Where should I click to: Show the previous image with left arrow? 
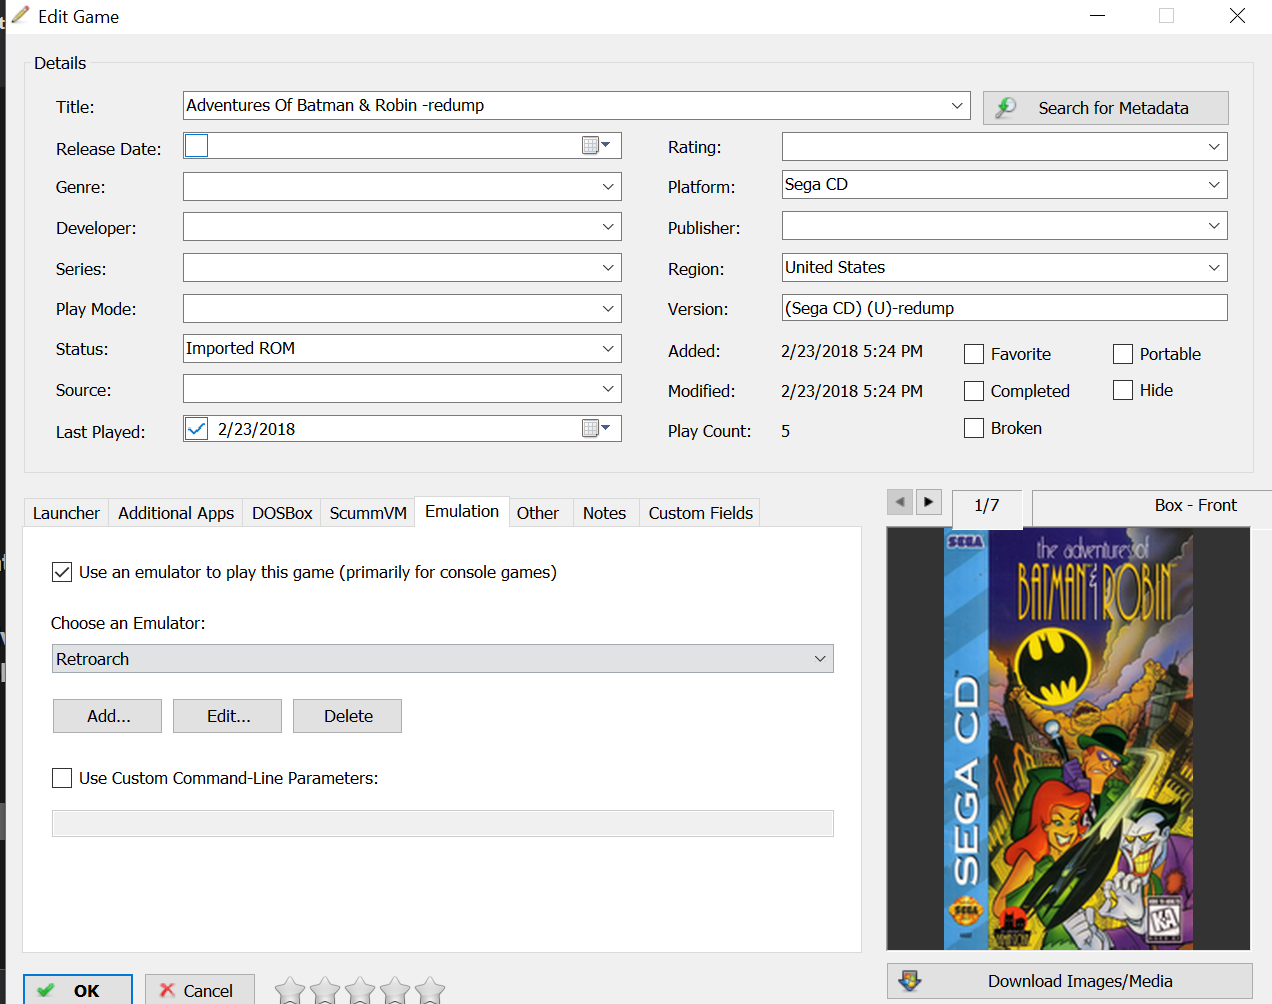tap(900, 502)
